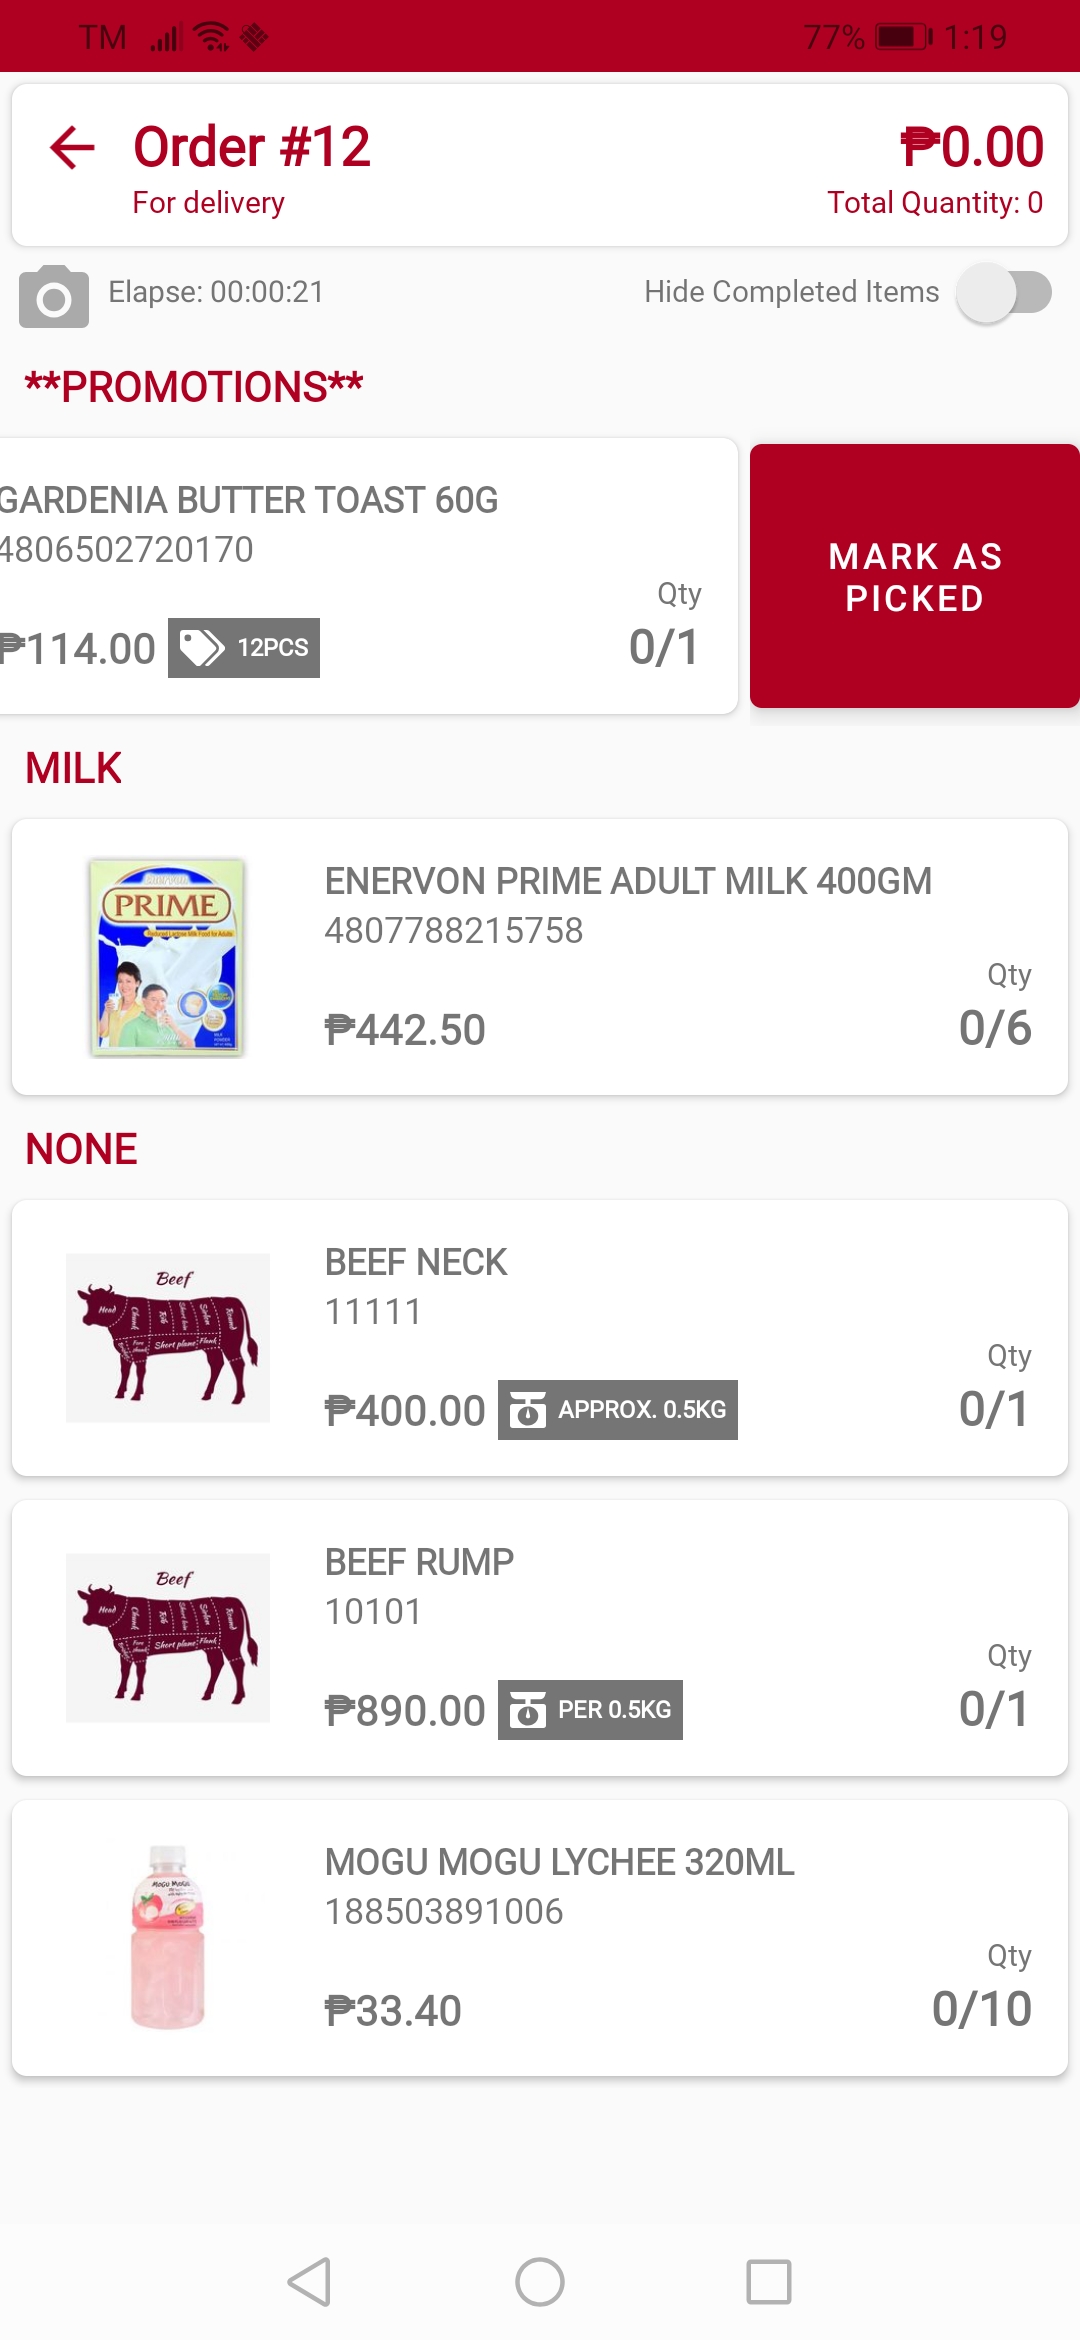The width and height of the screenshot is (1080, 2340).
Task: Tap the 12PCS price tag badge
Action: 244,648
